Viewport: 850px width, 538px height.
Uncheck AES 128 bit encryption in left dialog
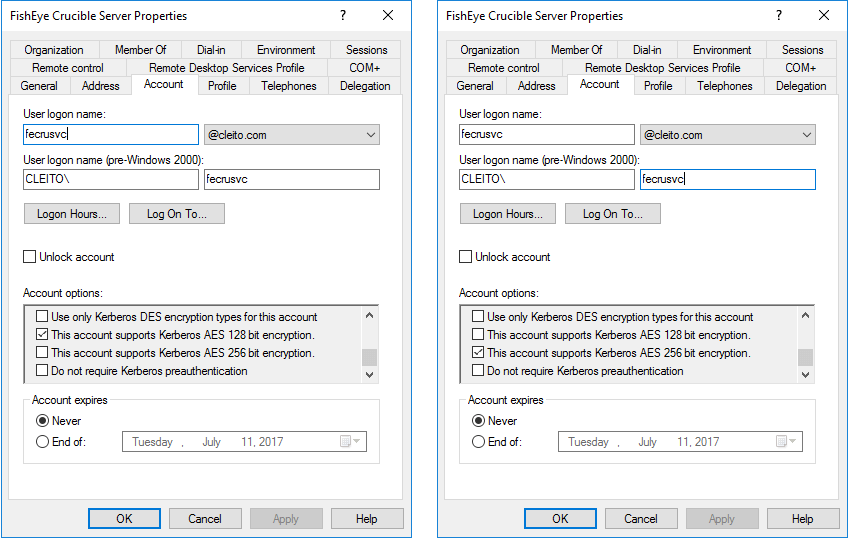coord(42,334)
